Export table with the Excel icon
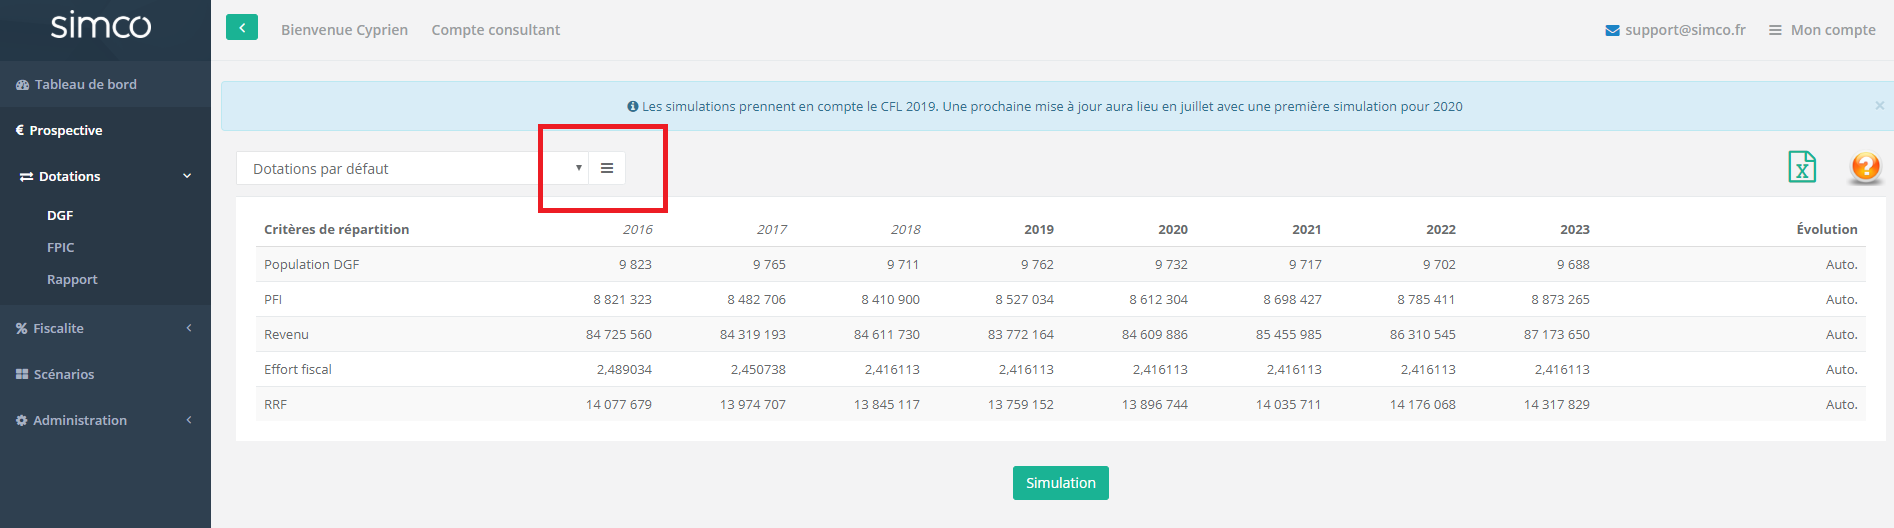 [1801, 167]
